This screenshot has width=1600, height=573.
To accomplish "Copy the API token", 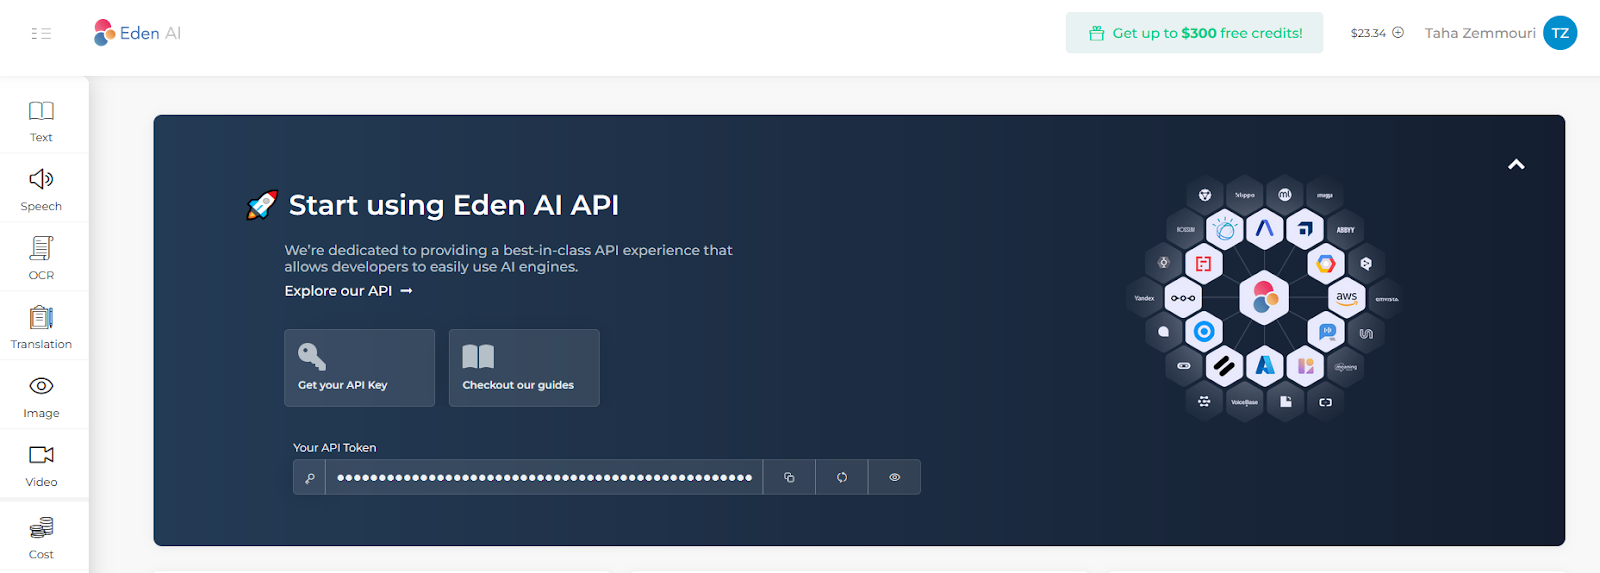I will click(x=789, y=477).
